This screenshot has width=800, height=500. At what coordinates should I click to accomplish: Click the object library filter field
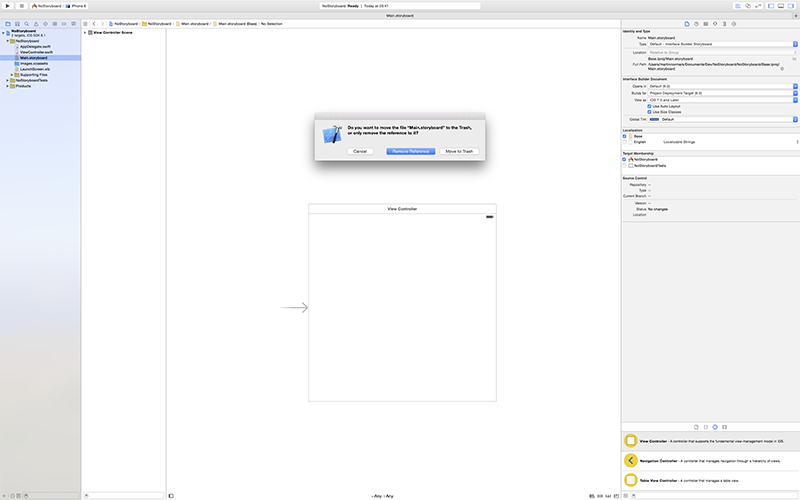[714, 496]
